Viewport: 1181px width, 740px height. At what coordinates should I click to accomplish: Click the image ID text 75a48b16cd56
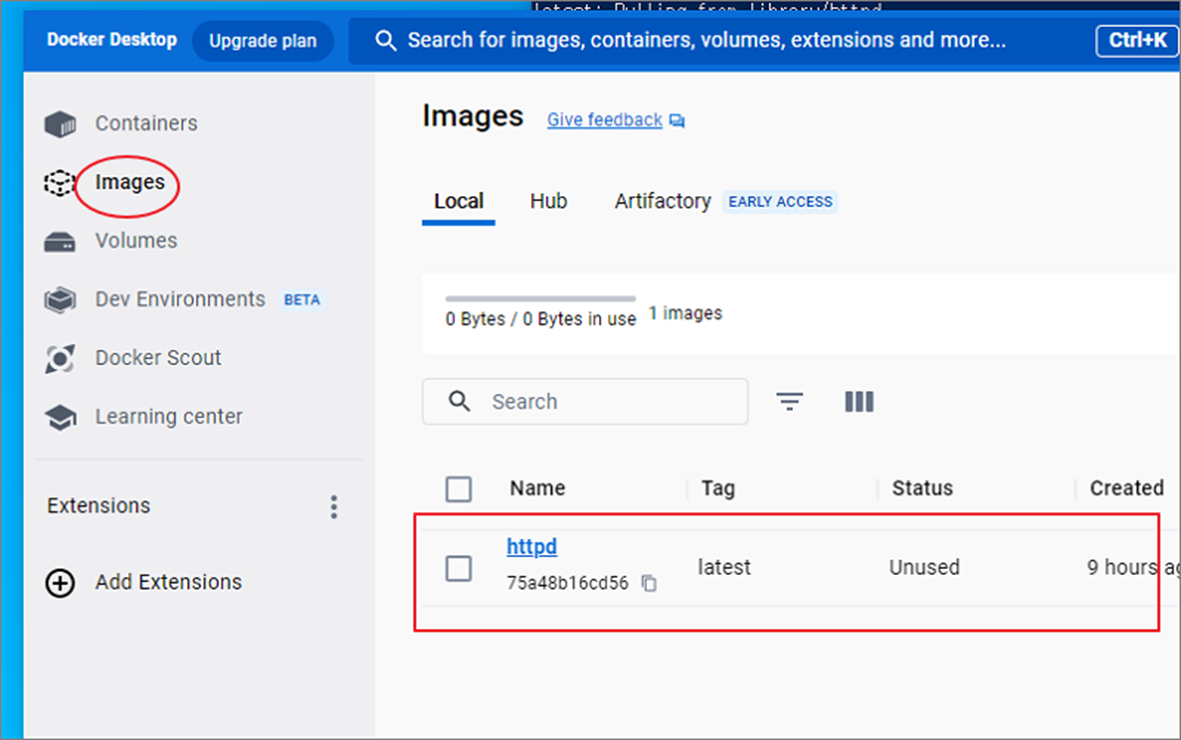[x=567, y=583]
